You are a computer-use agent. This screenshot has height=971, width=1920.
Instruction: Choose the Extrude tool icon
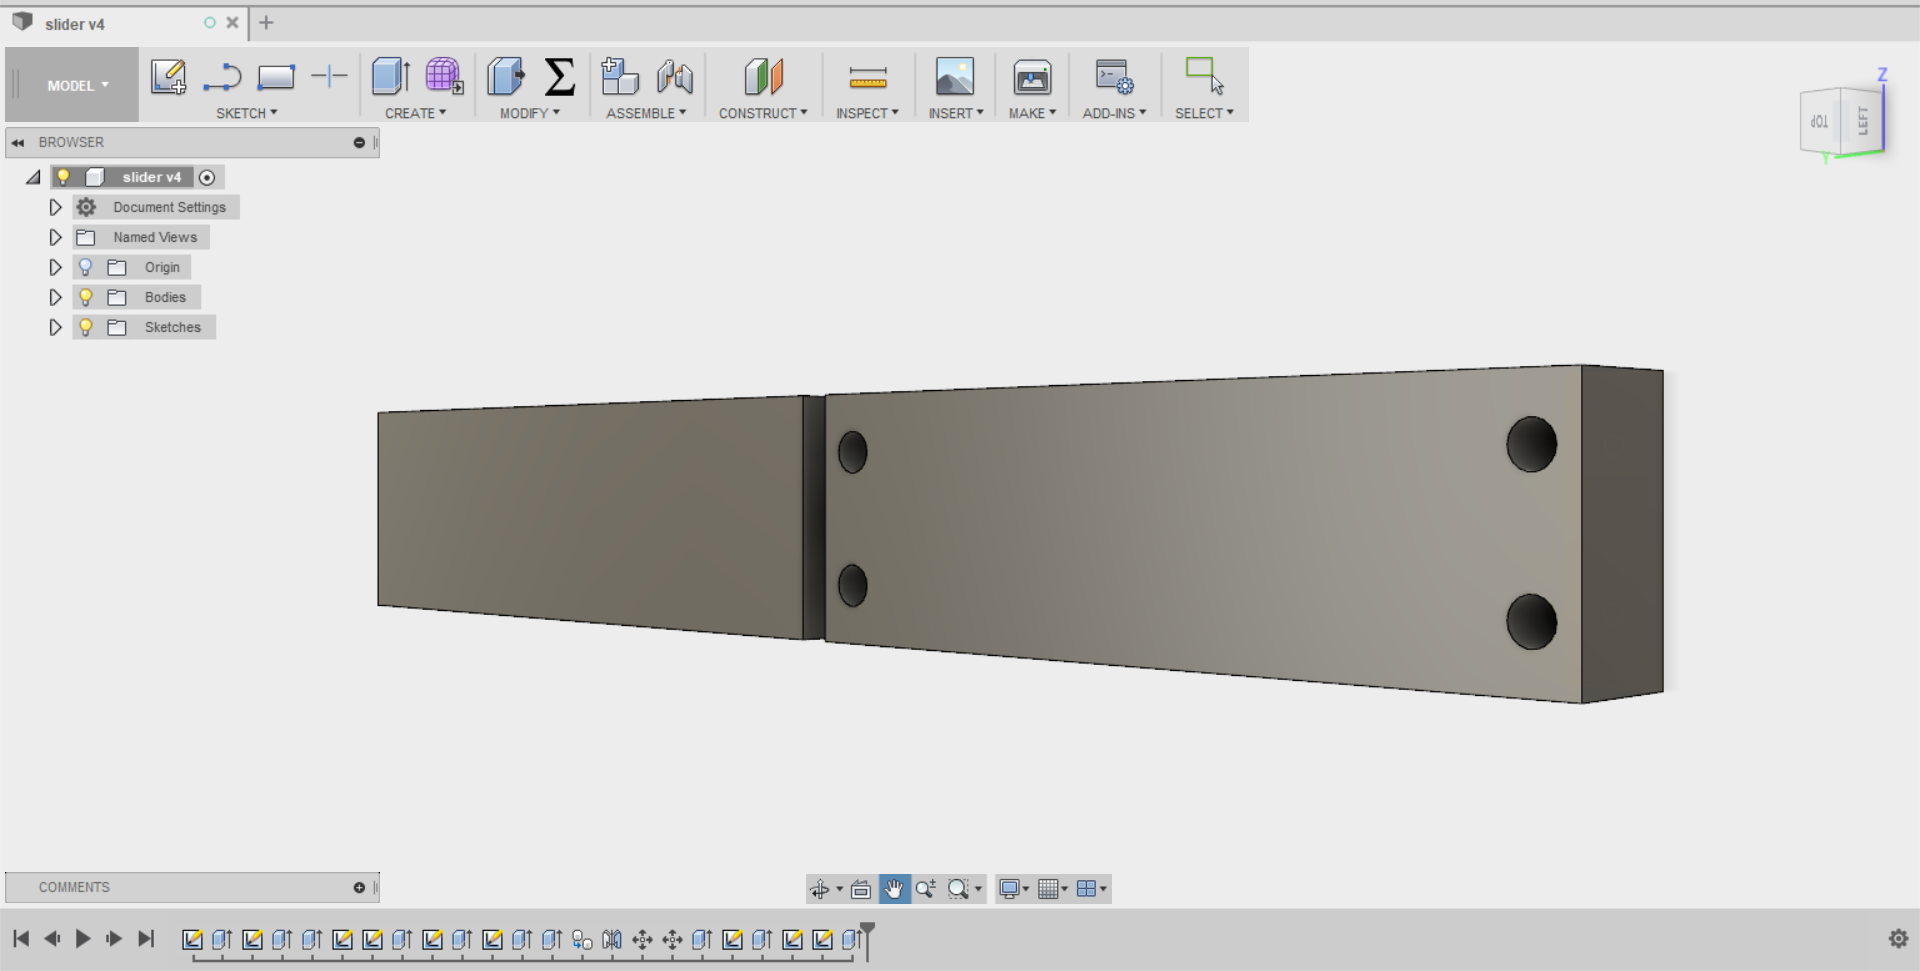point(391,76)
